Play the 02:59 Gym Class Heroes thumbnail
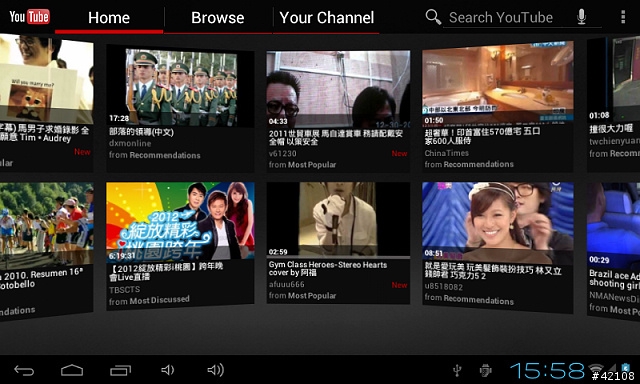 pyautogui.click(x=338, y=220)
